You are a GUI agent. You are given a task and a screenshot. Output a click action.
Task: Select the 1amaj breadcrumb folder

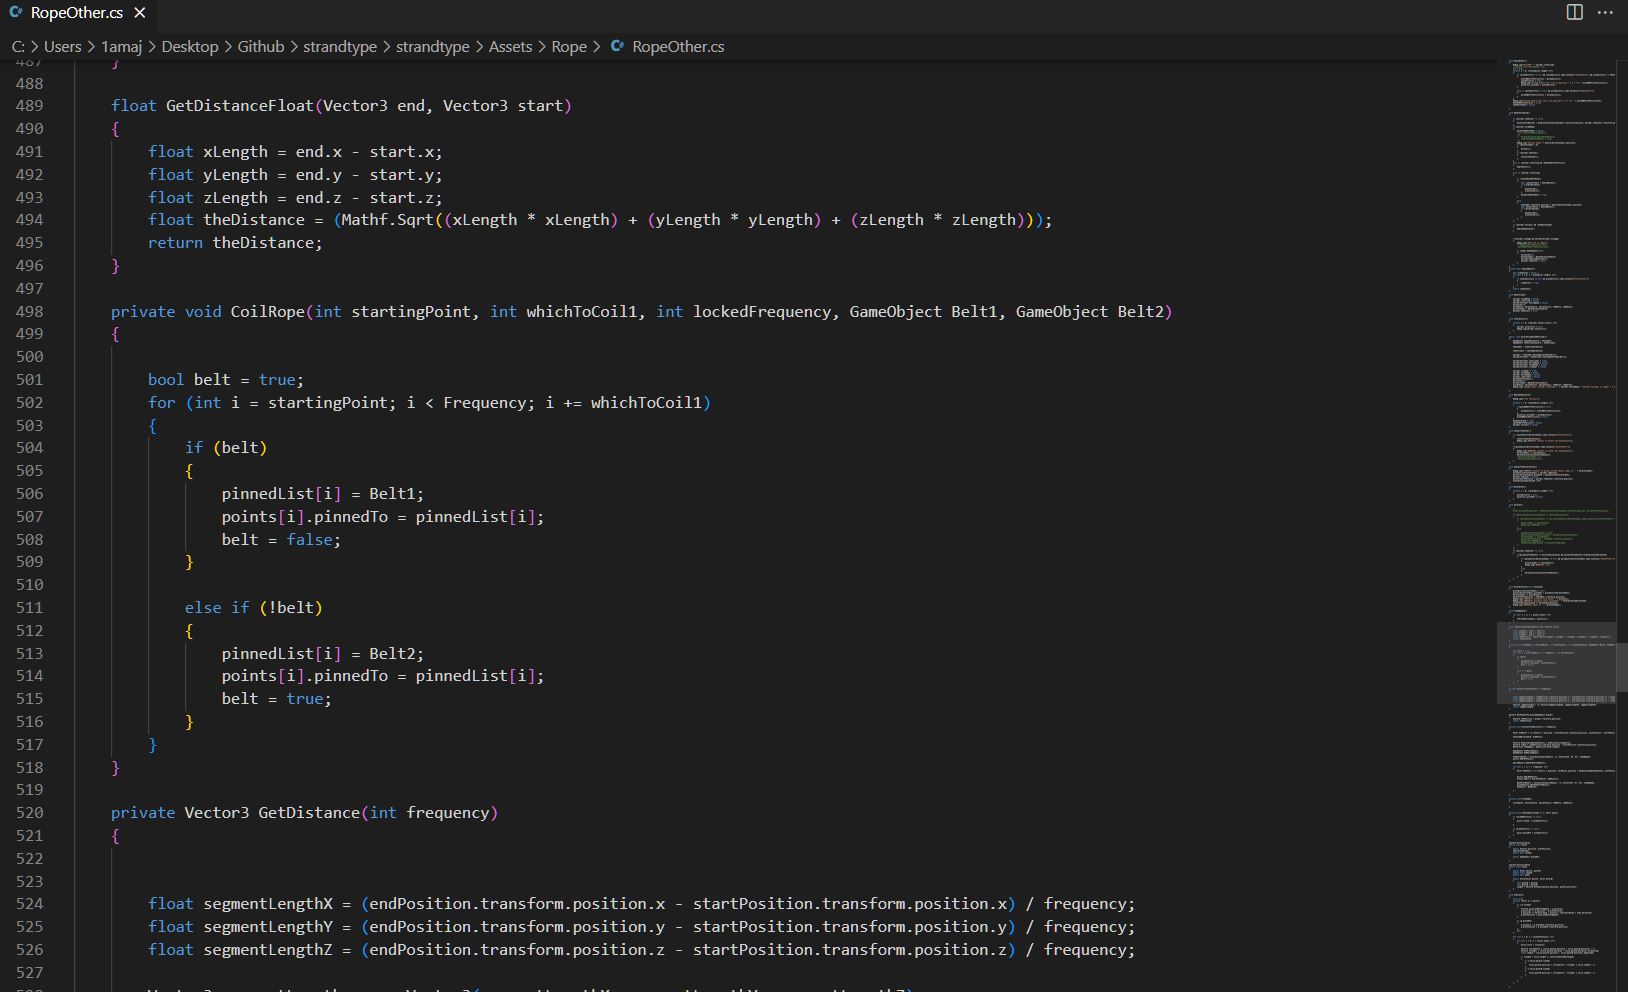[x=122, y=46]
